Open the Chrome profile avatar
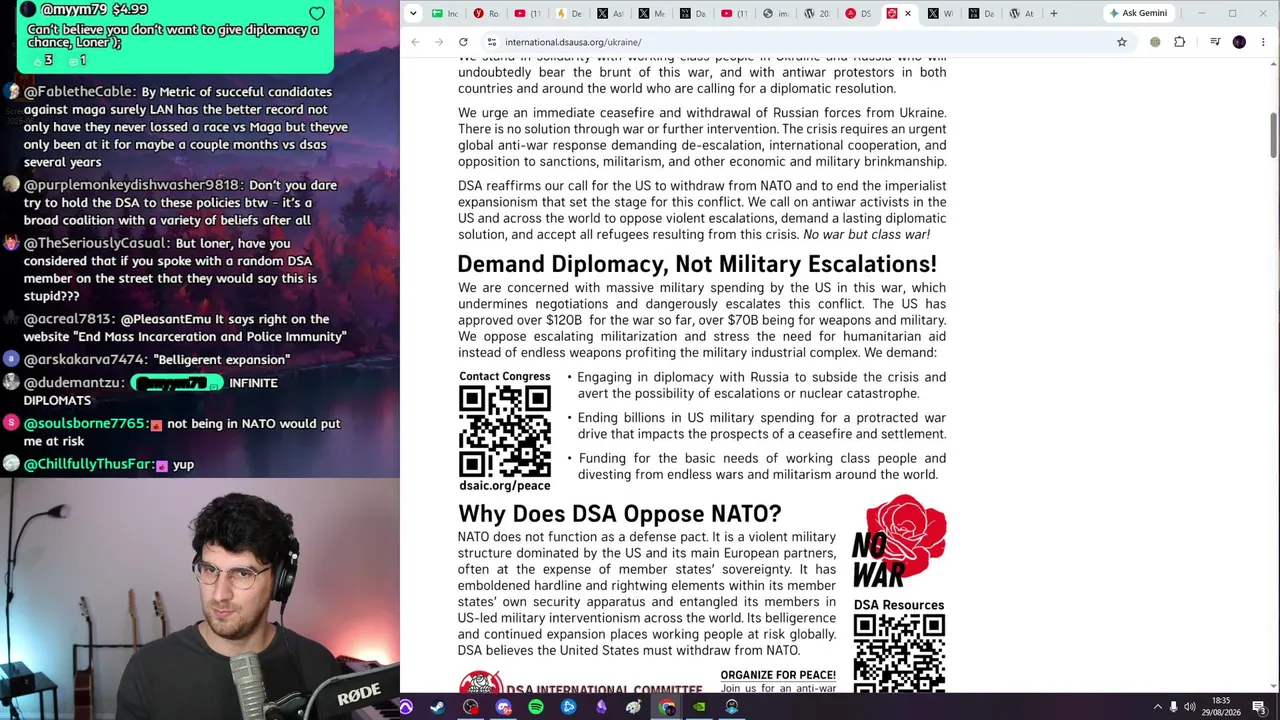The image size is (1280, 720). pos(1239,42)
